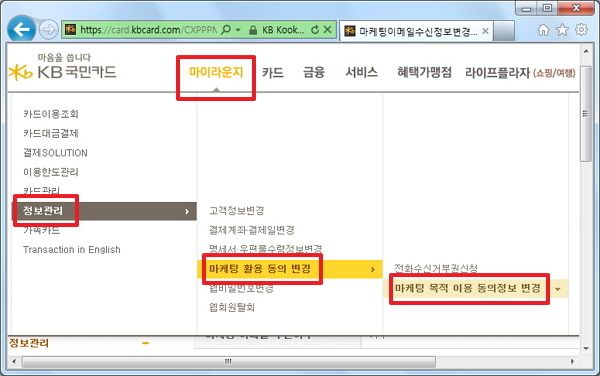
Task: Choose 마케팅 활용 동의 변경 submenu item
Action: click(x=260, y=269)
